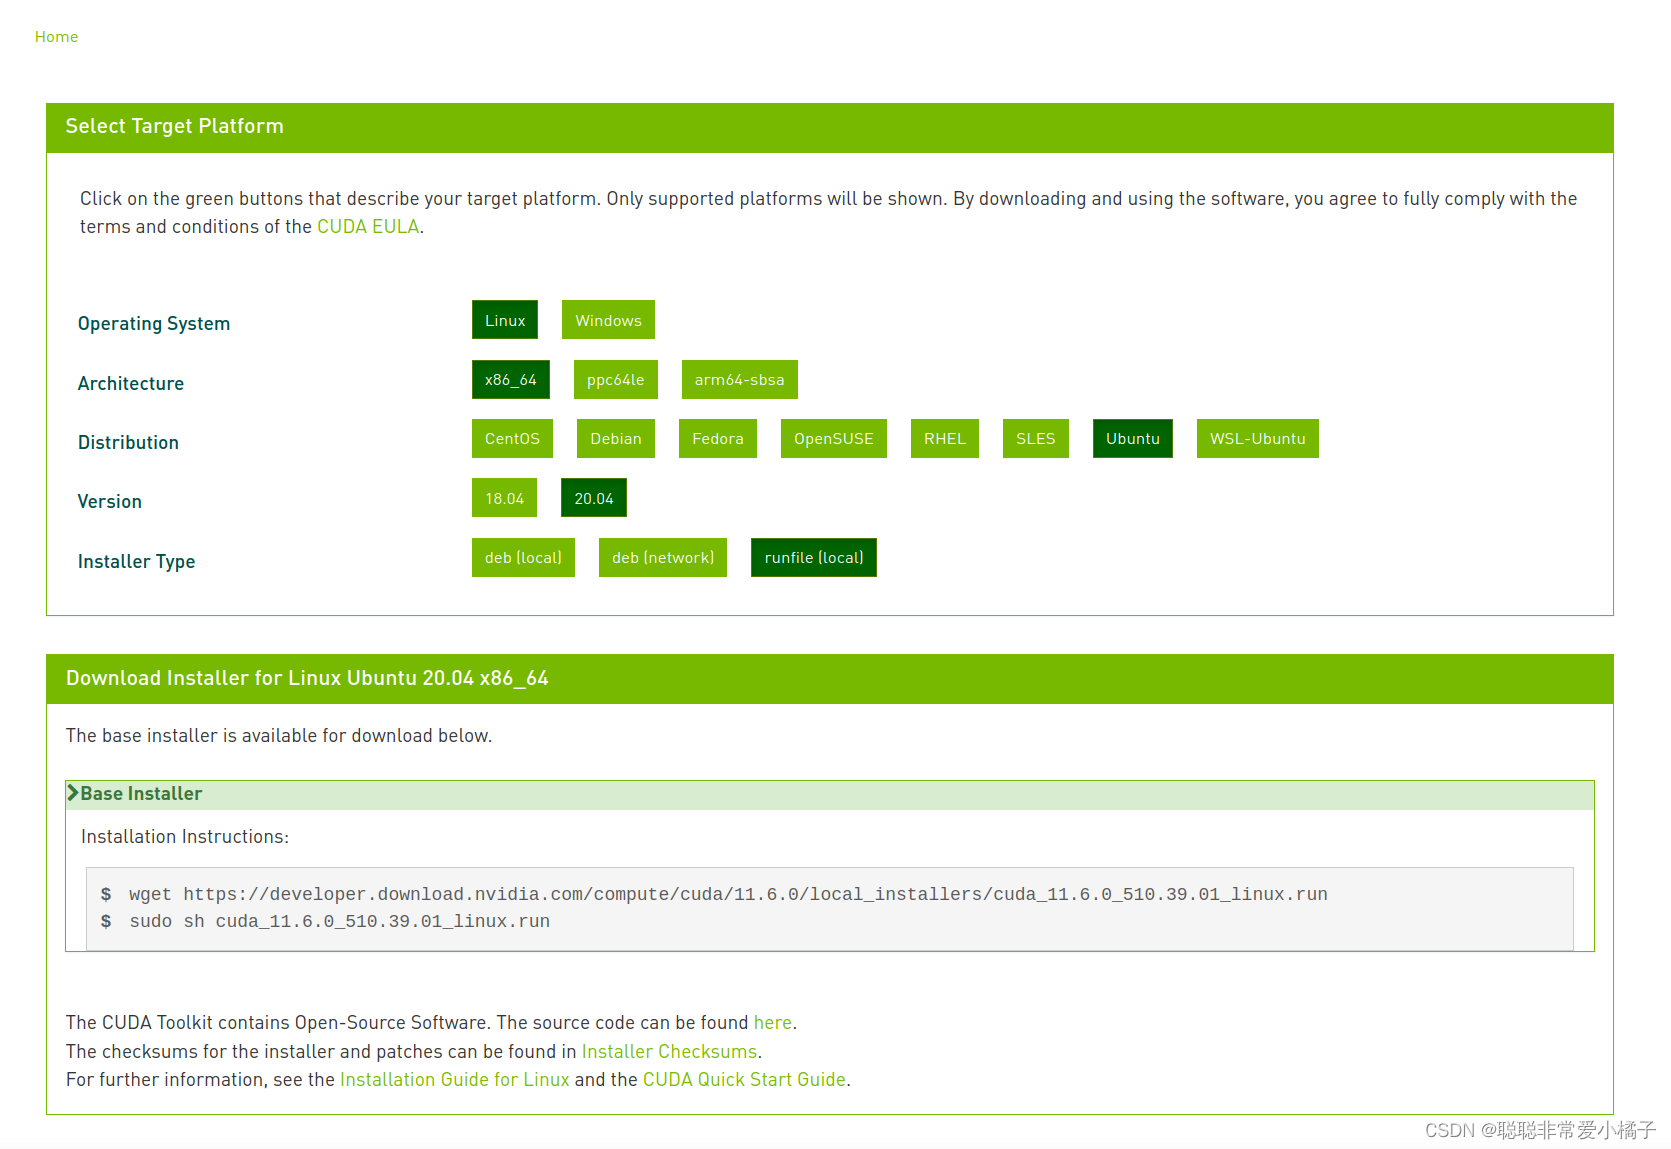Click the Select Target Platform header

point(830,127)
